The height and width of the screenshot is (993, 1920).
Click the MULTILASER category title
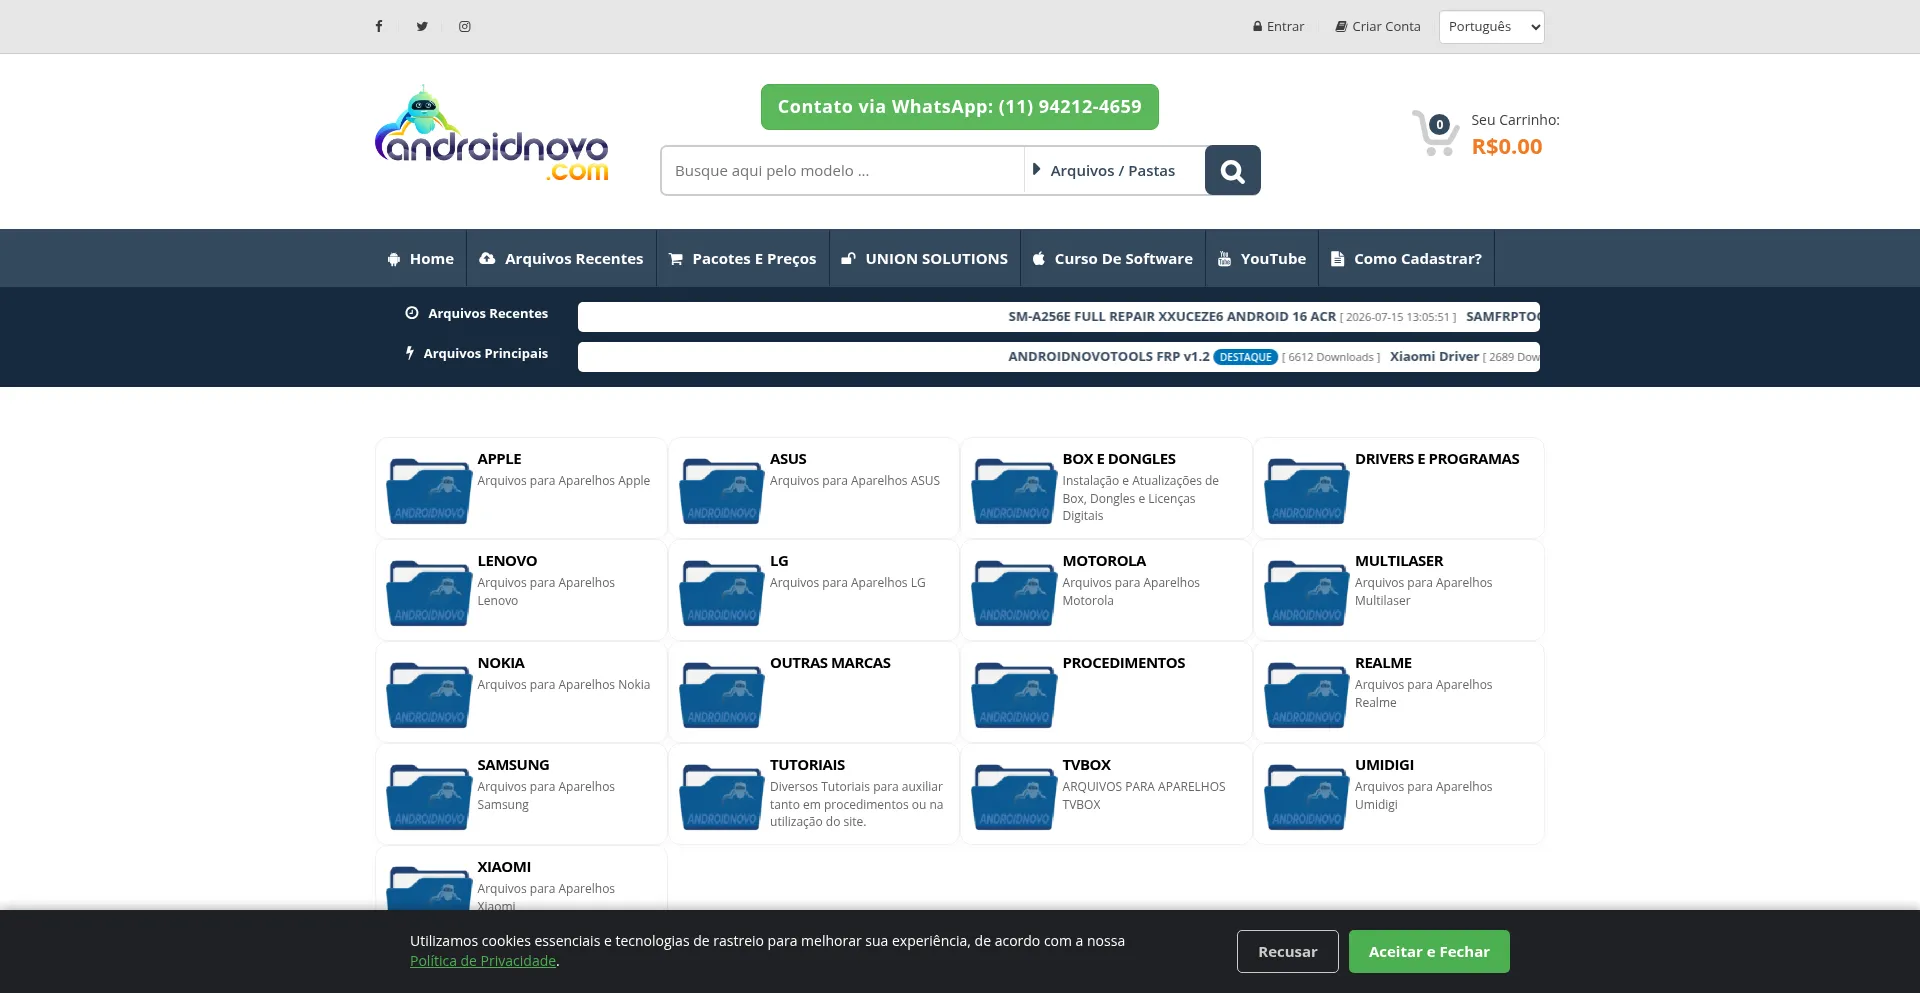click(x=1399, y=561)
